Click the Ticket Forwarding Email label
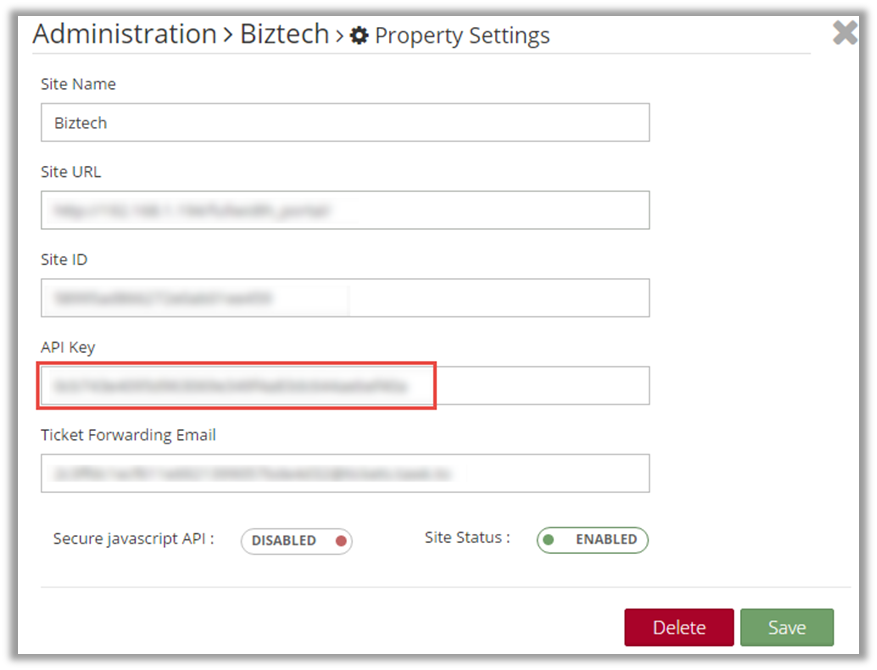The image size is (877, 670). pyautogui.click(x=128, y=435)
